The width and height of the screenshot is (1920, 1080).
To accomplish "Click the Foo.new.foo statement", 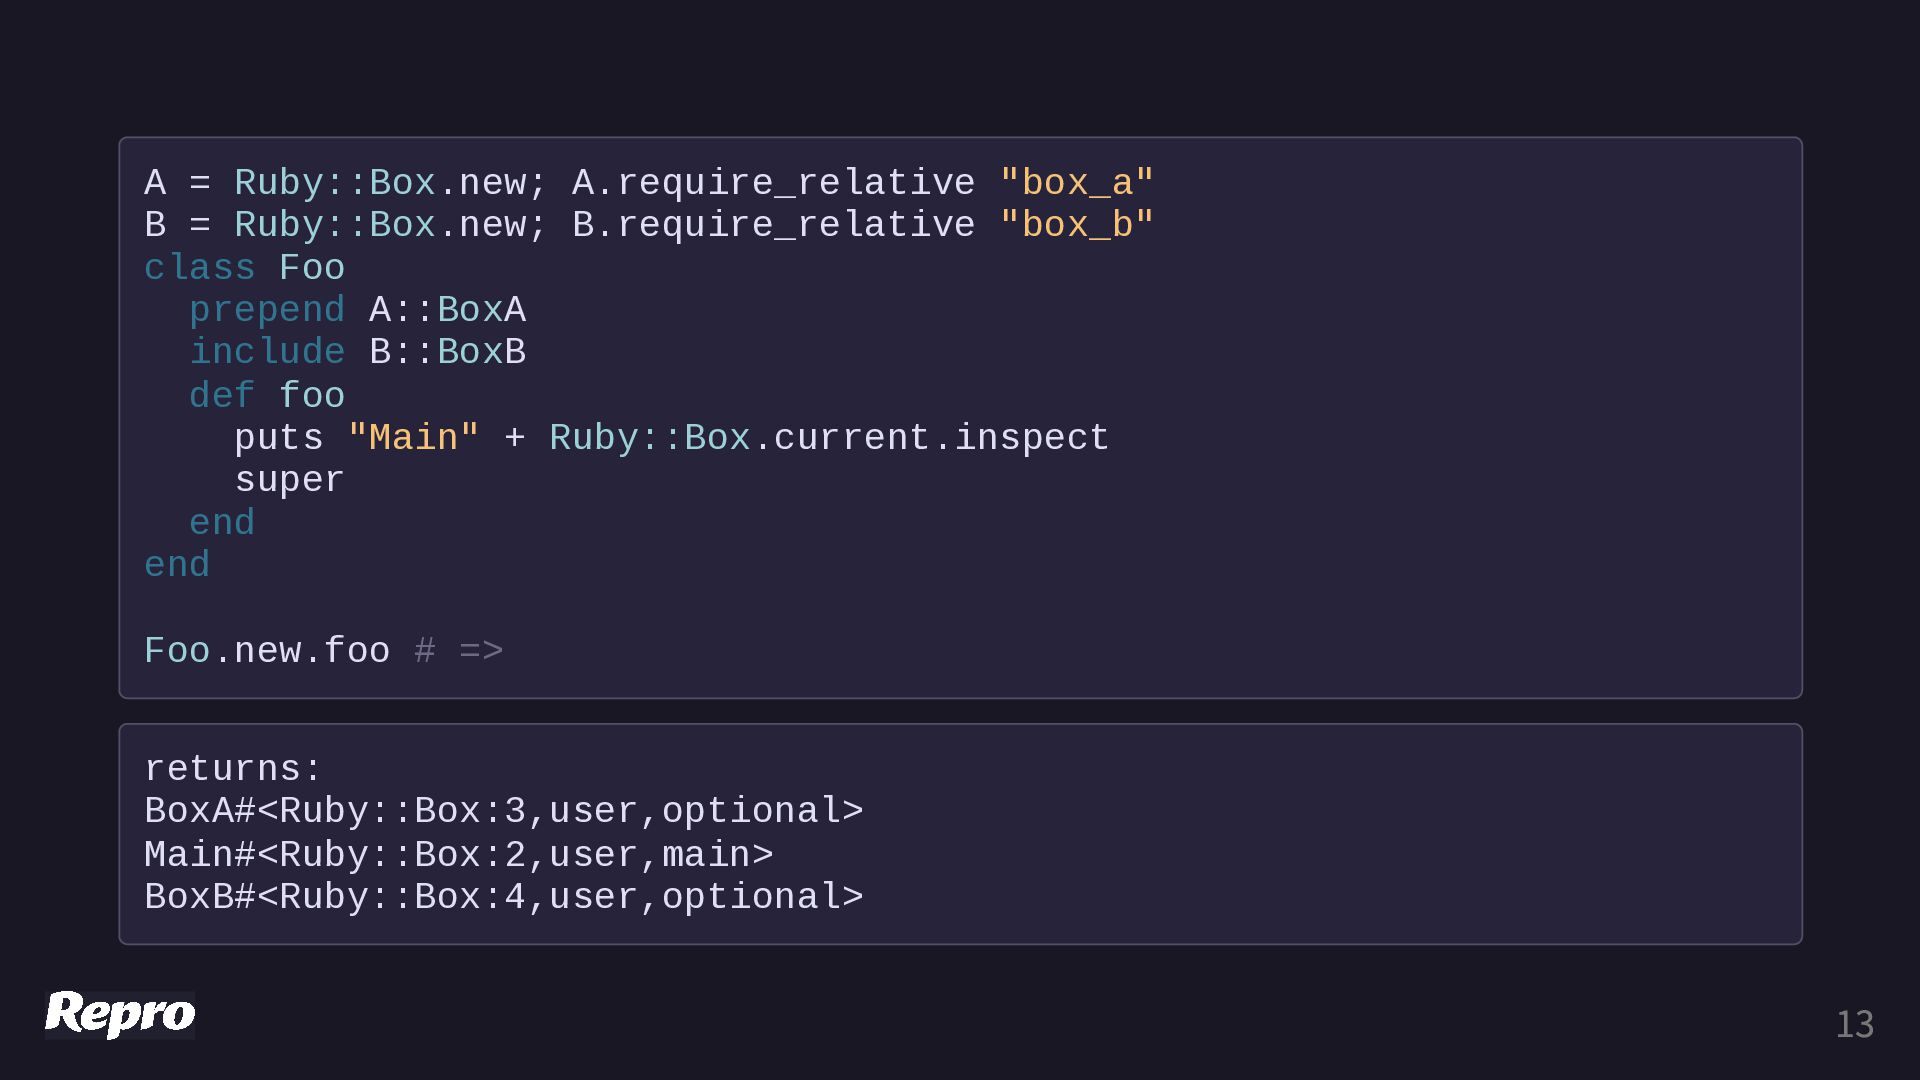I will coord(267,651).
